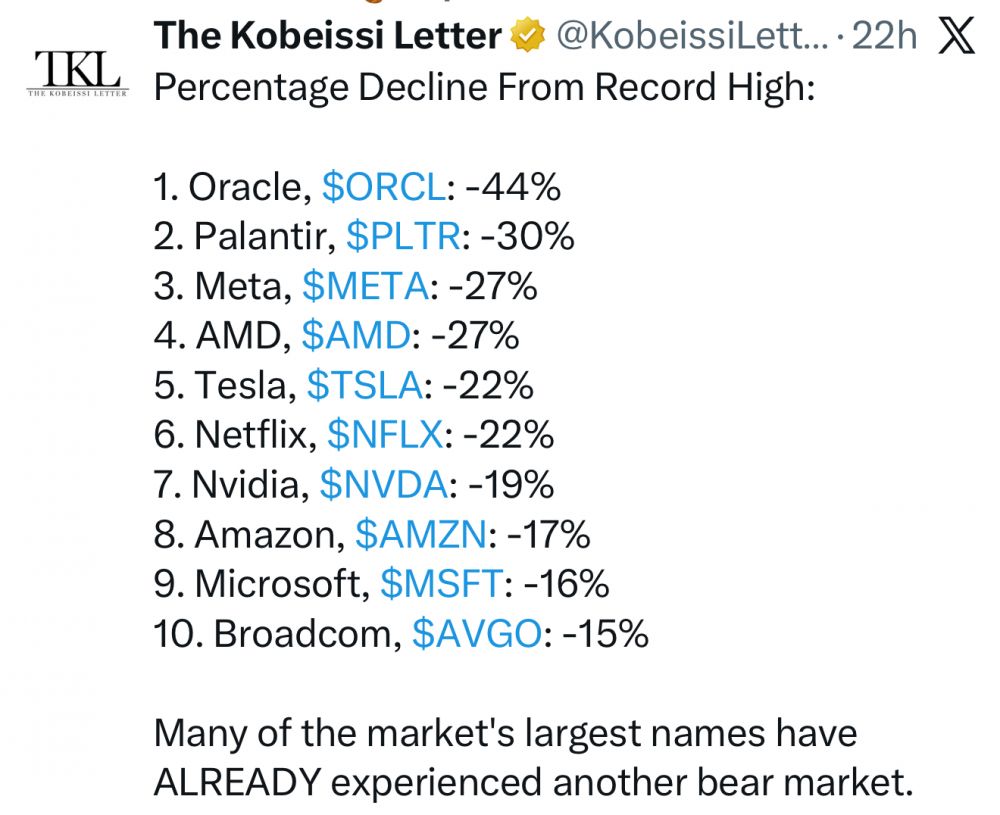Select the $AMD cashtag
Screen dimensions: 1000x815
click(356, 336)
